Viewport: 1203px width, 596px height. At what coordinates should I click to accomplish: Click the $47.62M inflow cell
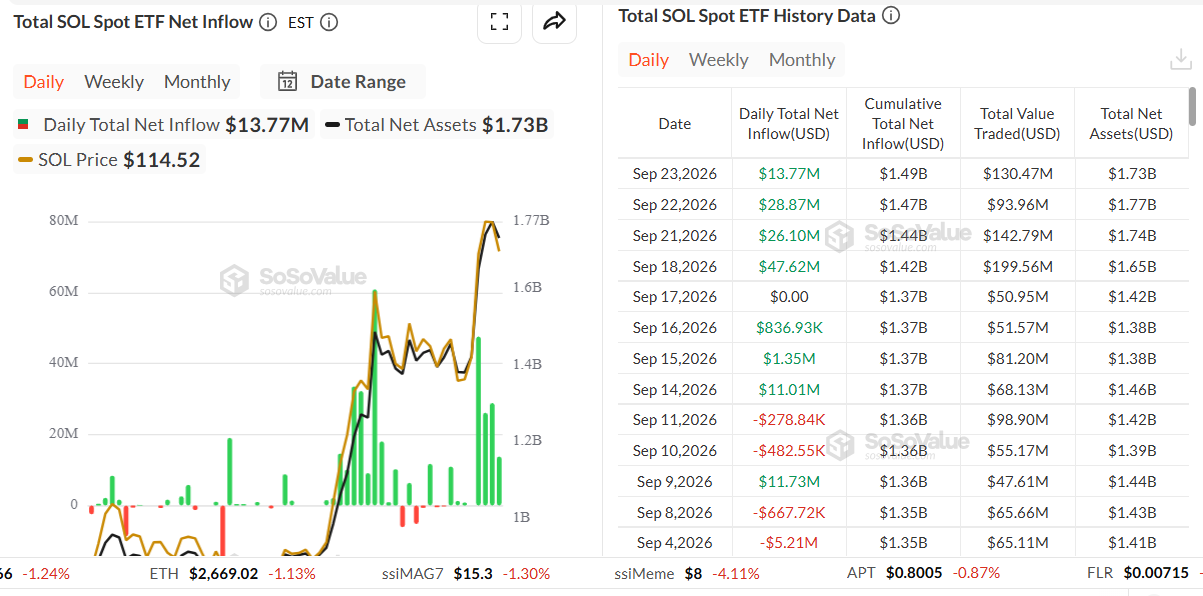pyautogui.click(x=790, y=267)
